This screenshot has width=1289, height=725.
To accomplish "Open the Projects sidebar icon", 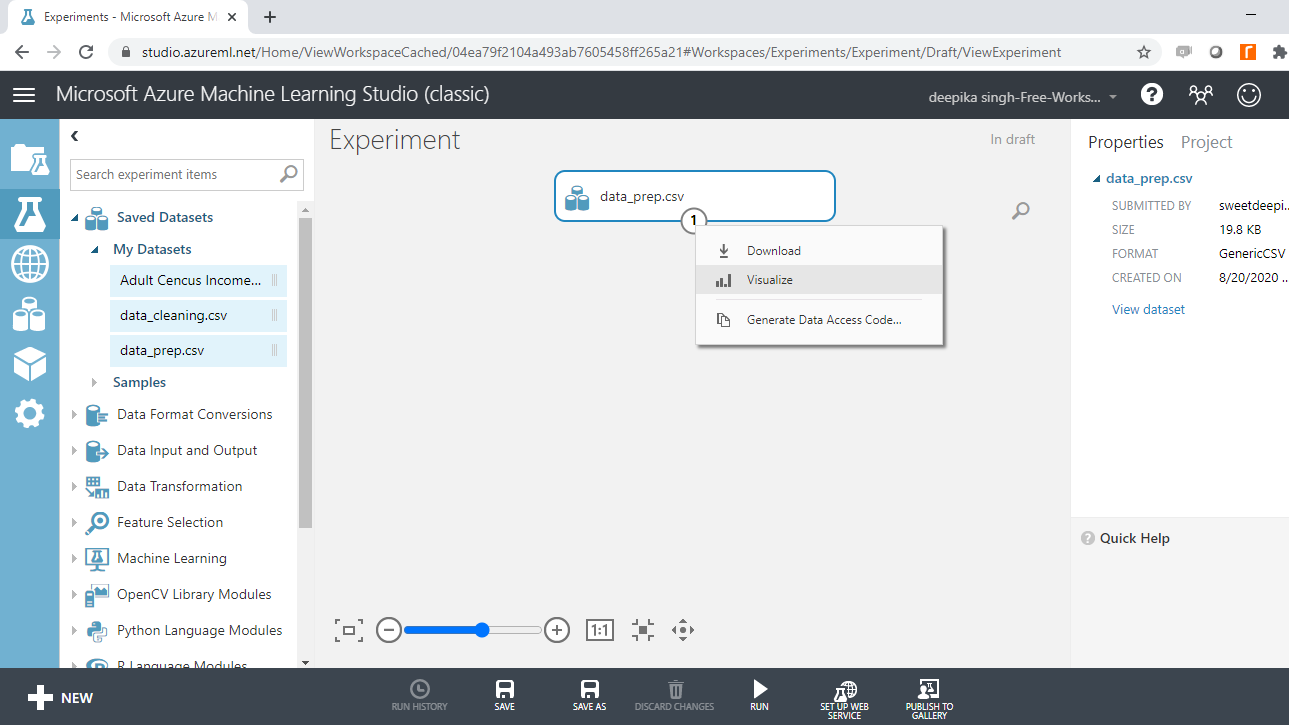I will click(x=29, y=159).
